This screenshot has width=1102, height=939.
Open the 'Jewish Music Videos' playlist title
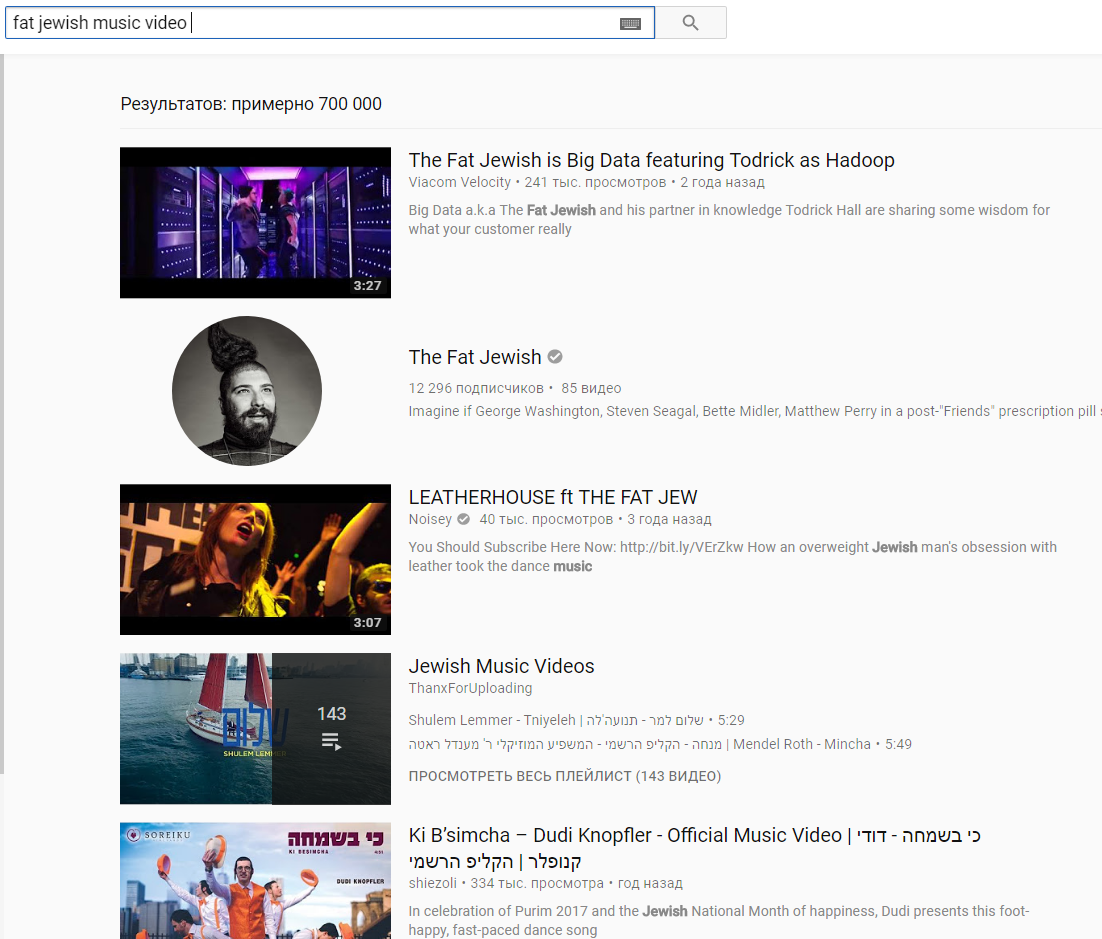point(501,666)
